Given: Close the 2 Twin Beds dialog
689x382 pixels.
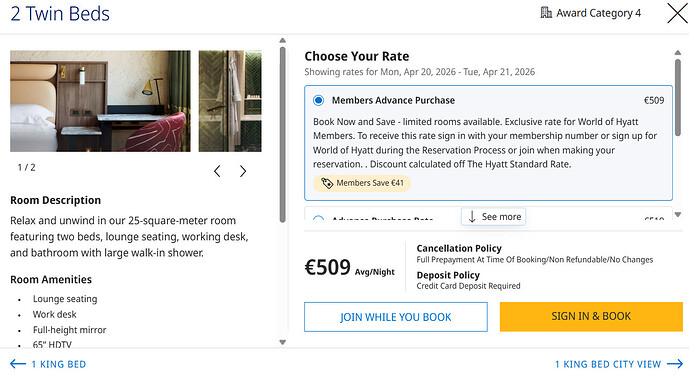Looking at the screenshot, I should (x=678, y=13).
